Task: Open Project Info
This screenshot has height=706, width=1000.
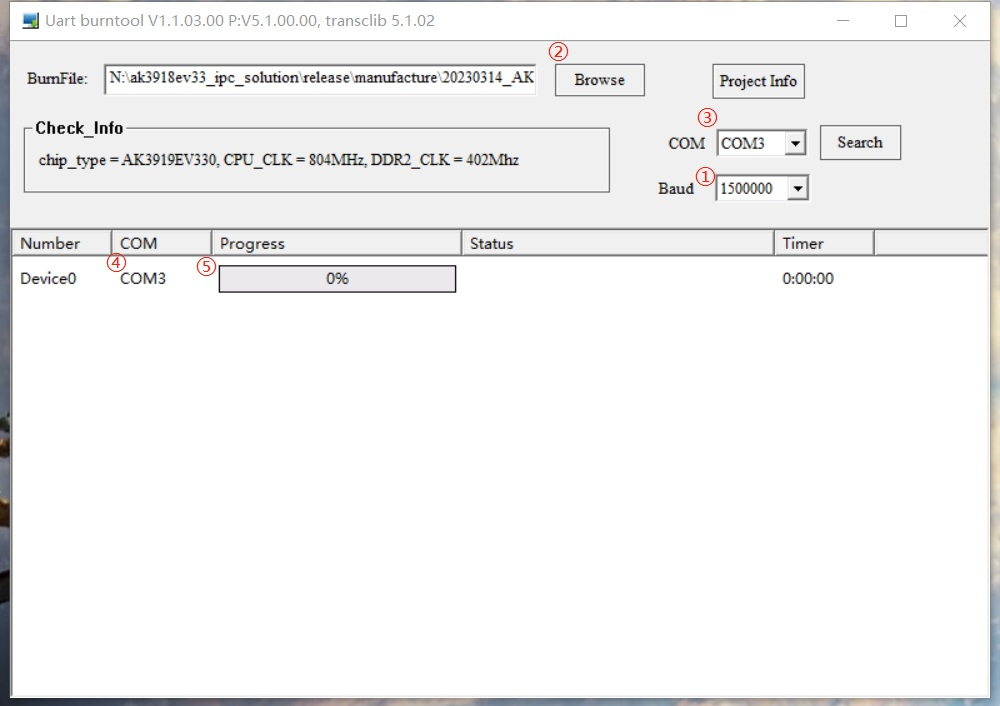Action: click(758, 81)
